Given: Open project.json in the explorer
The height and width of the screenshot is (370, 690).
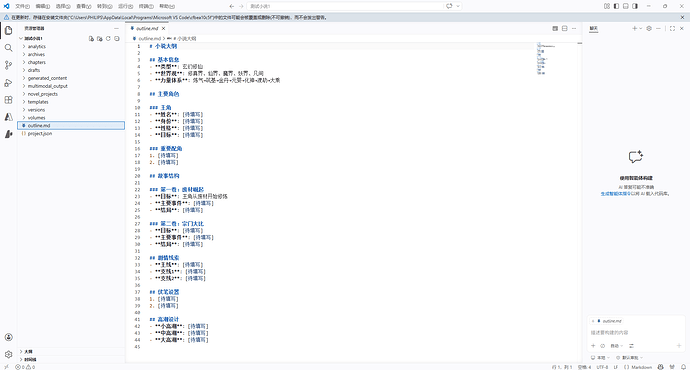Looking at the screenshot, I should 70,133.
